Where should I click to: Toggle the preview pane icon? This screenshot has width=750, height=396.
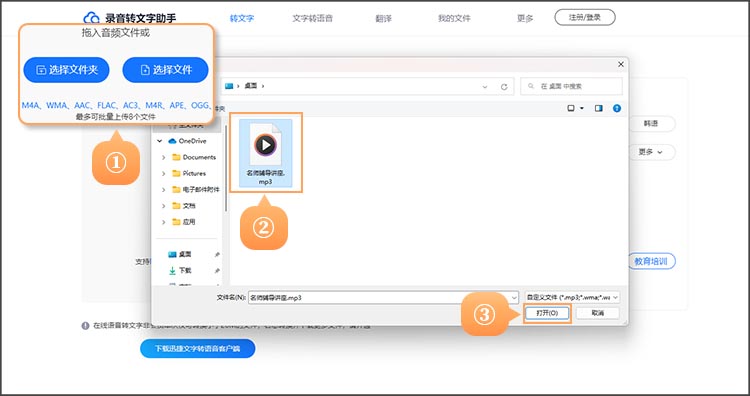[x=598, y=109]
